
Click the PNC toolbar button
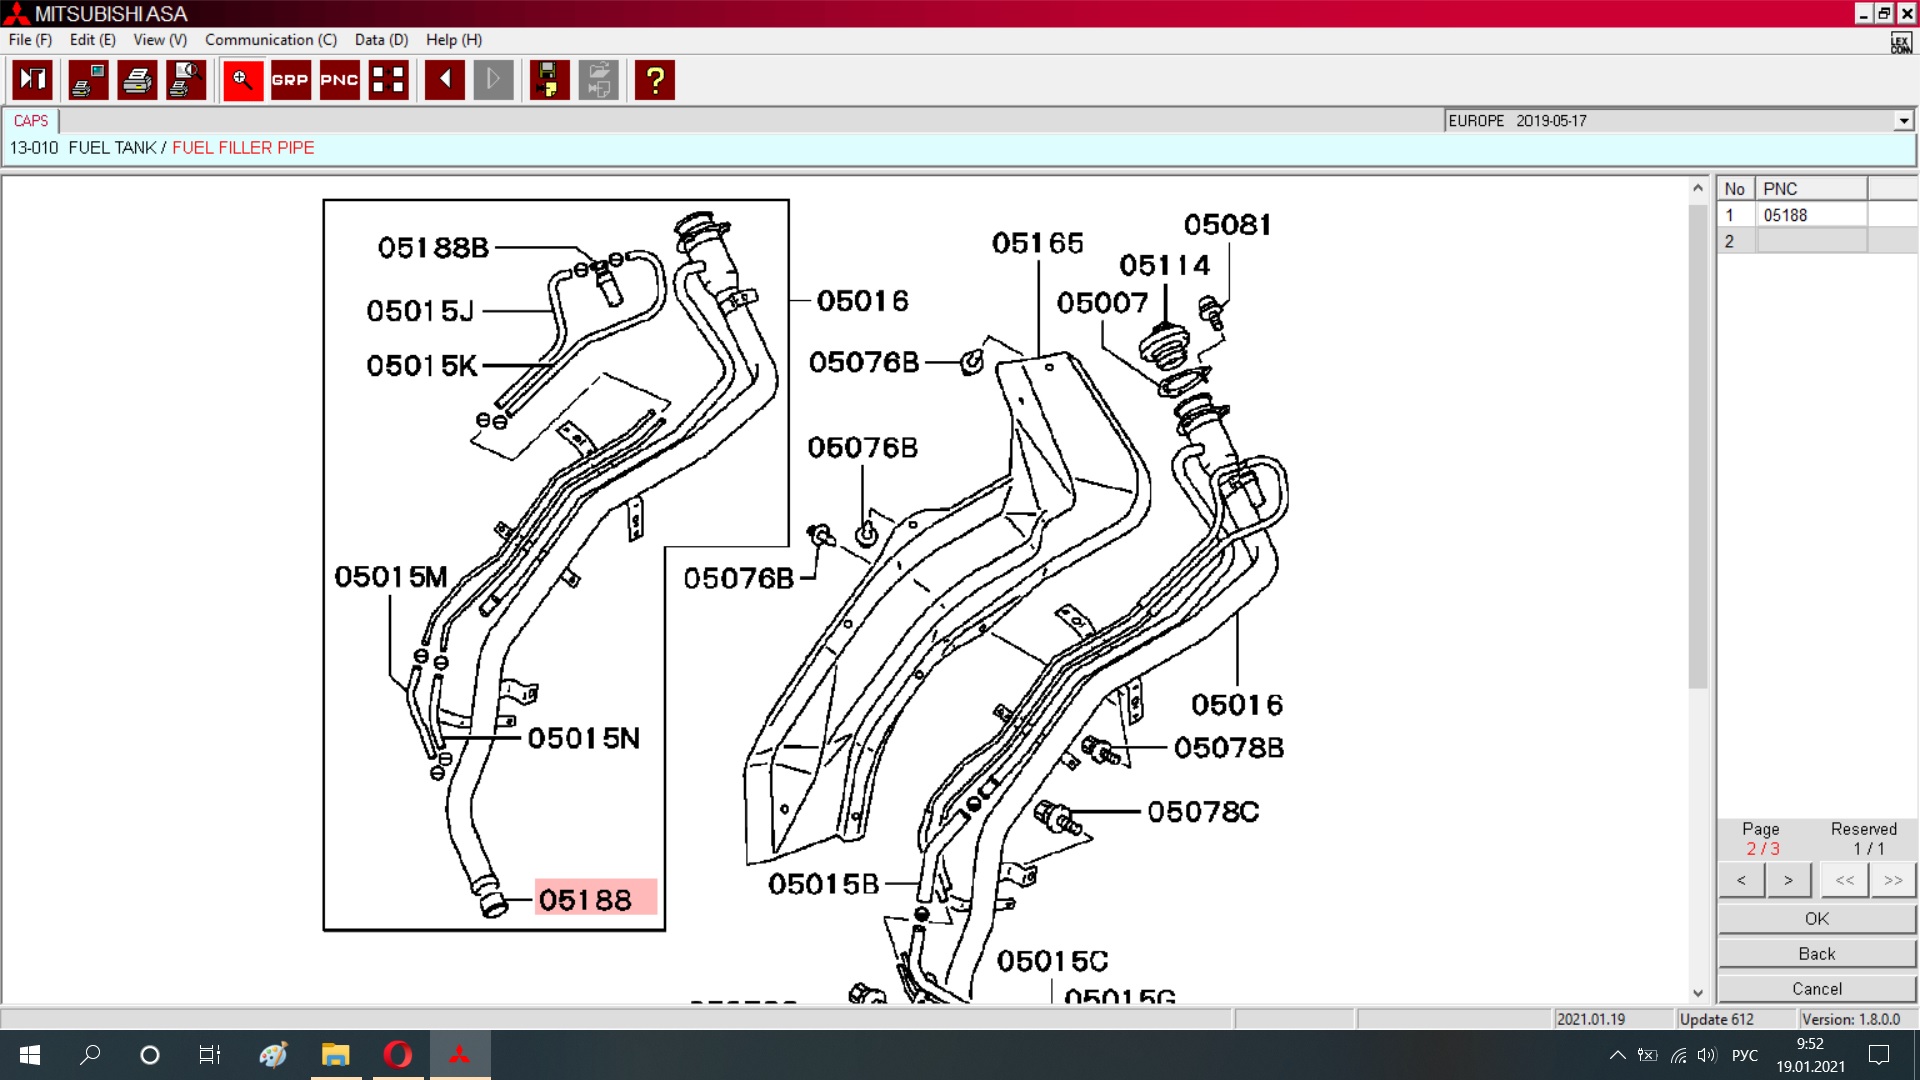coord(339,80)
